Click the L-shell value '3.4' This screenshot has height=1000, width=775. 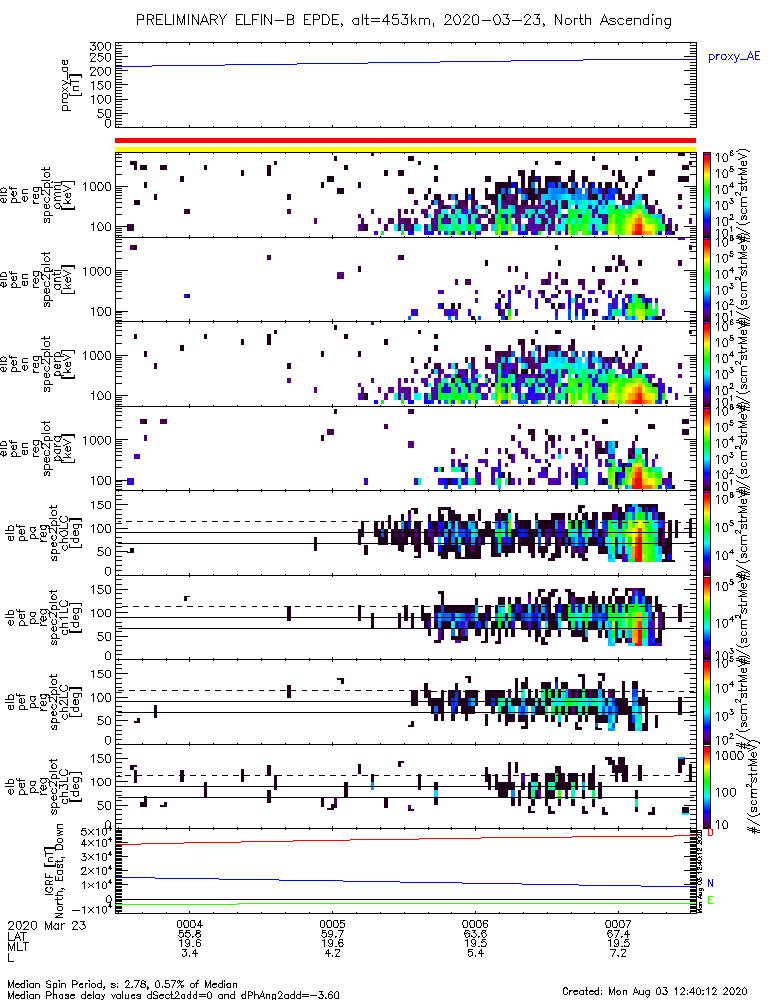coord(189,953)
